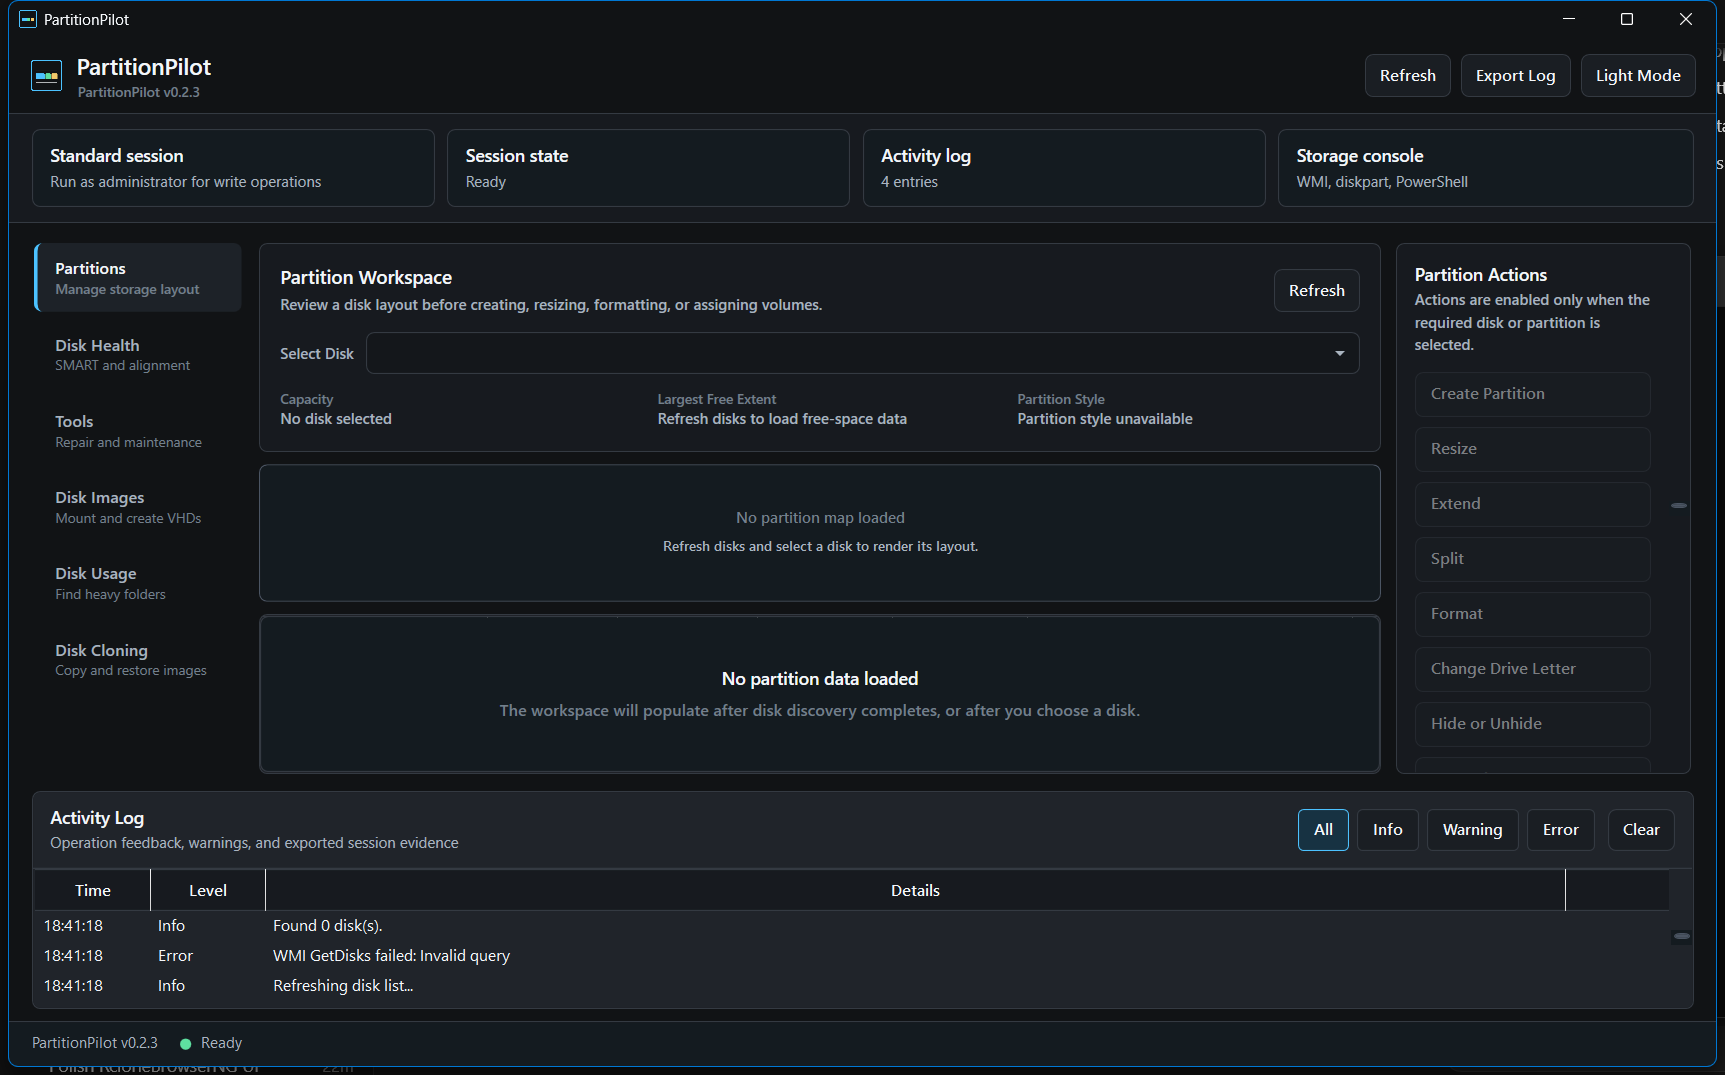
Task: Click the Format partition action
Action: 1532,614
